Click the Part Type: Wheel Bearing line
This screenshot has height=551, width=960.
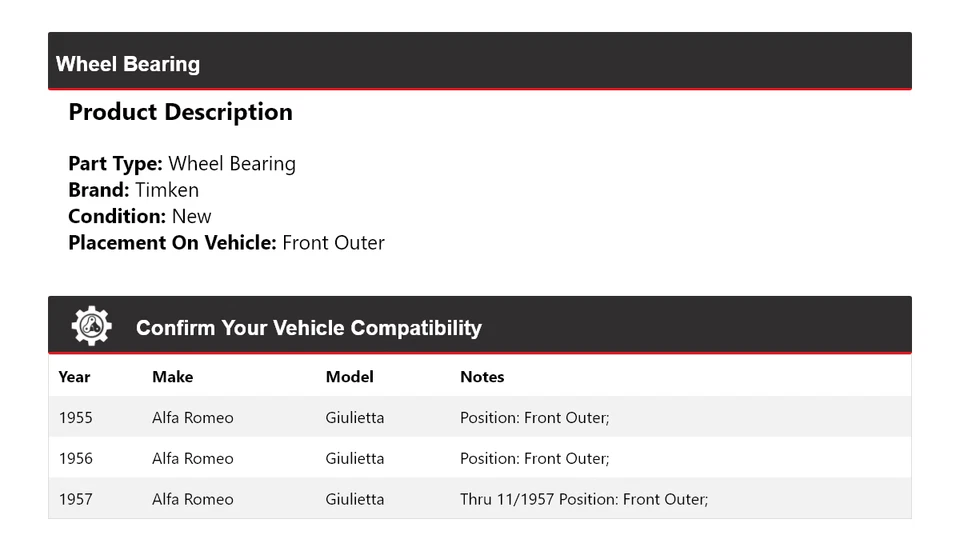click(182, 164)
